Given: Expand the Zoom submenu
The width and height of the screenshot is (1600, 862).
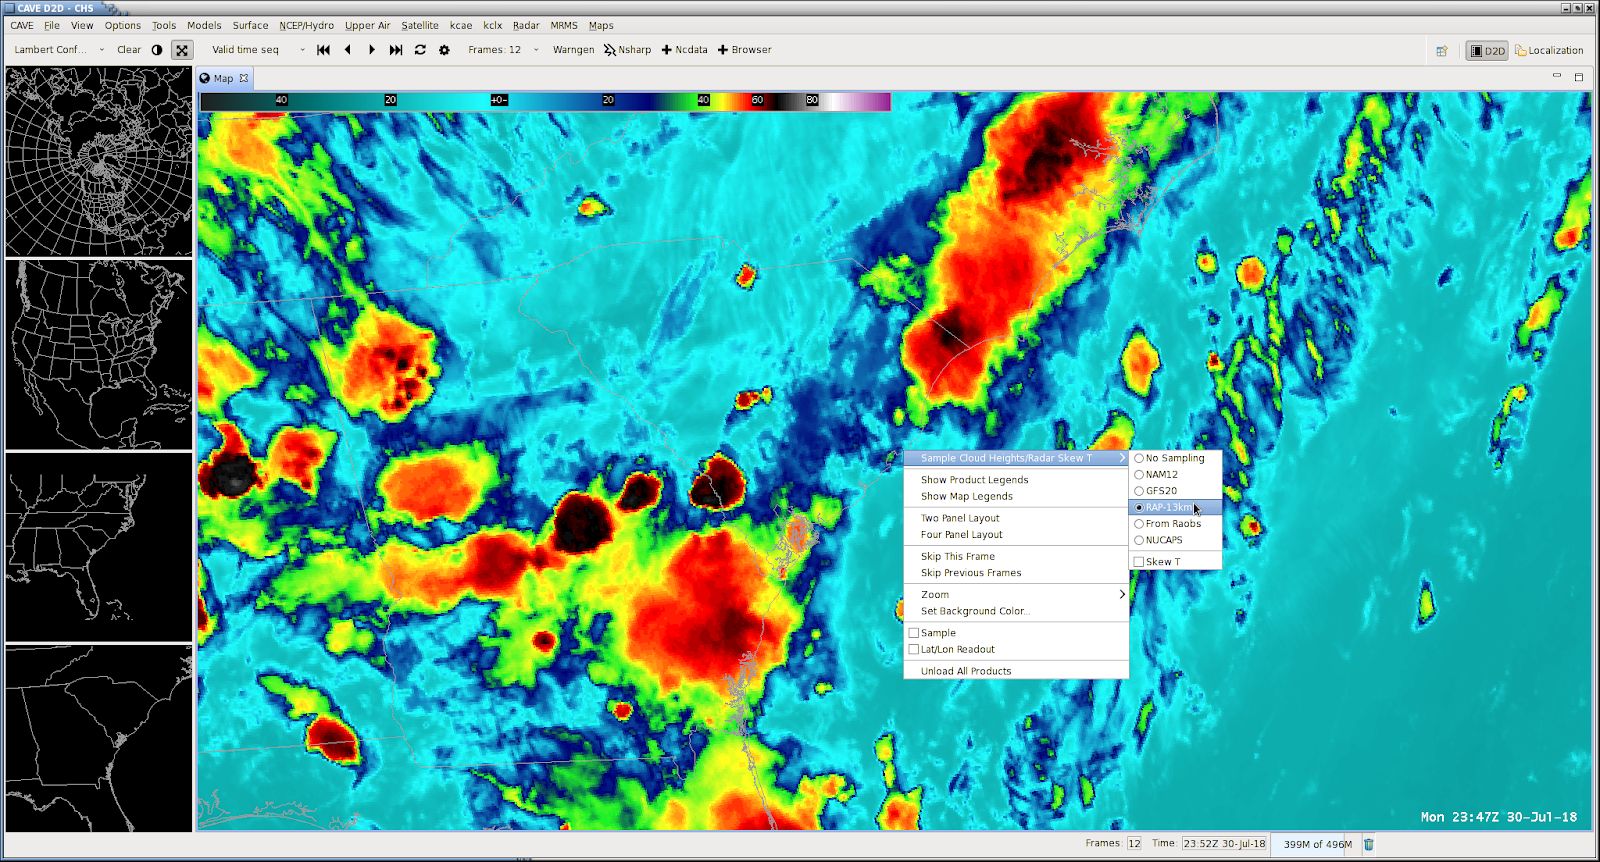Looking at the screenshot, I should click(x=1016, y=595).
